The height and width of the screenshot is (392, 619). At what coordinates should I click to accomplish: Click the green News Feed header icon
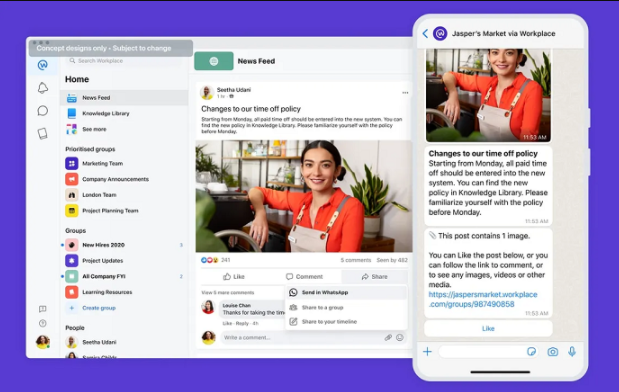[214, 61]
